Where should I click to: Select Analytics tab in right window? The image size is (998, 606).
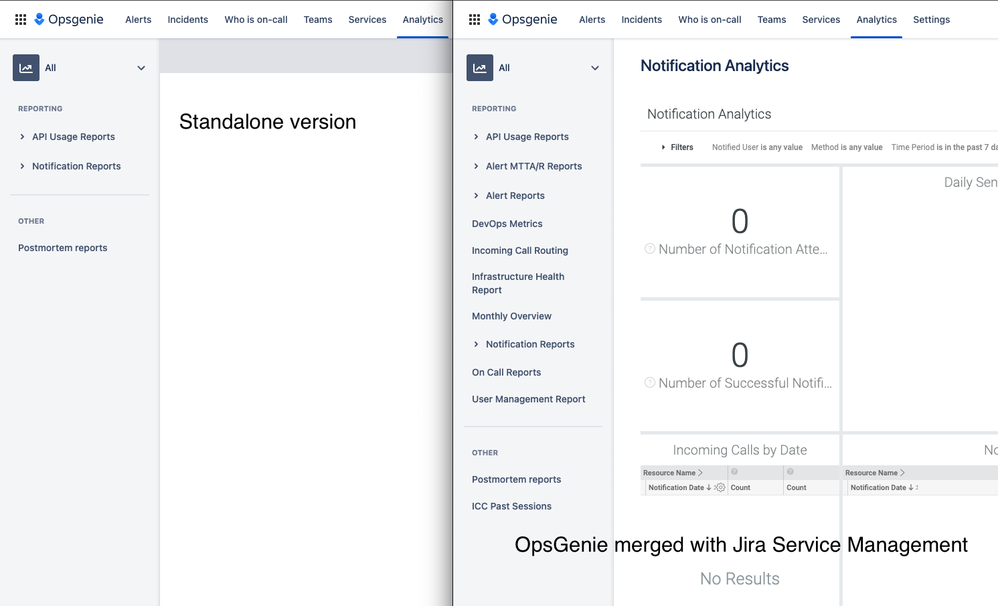coord(876,20)
